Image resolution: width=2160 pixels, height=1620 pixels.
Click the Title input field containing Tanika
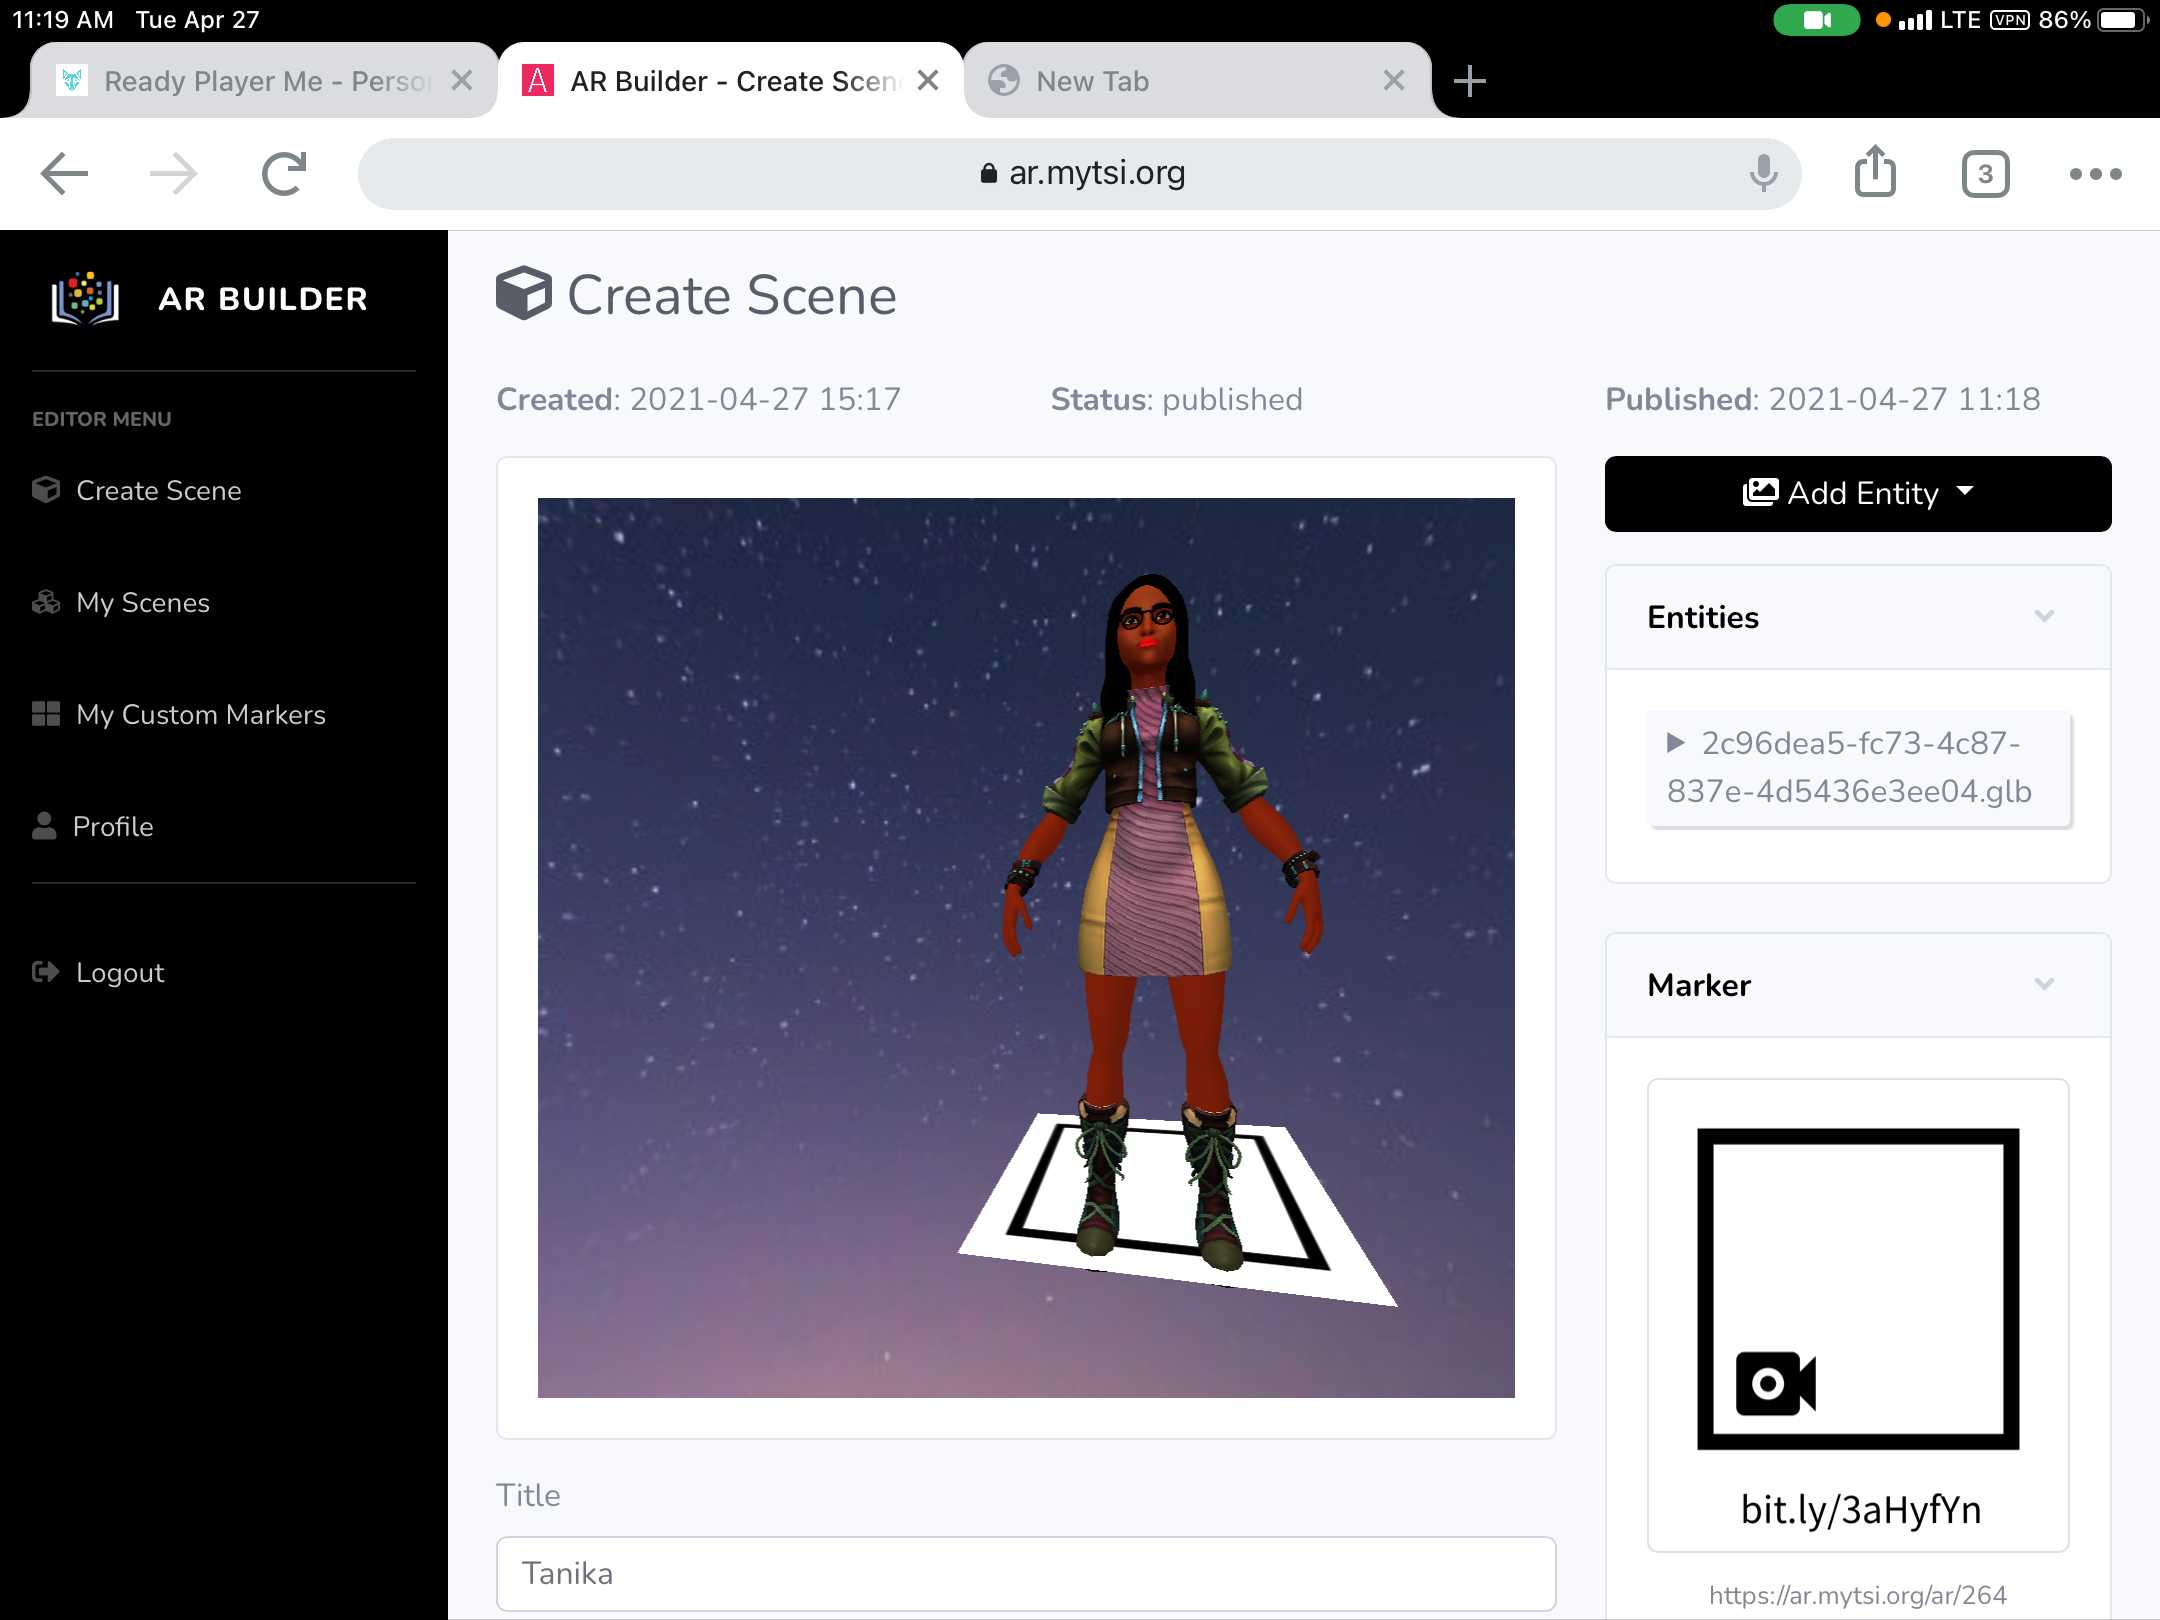click(1025, 1573)
